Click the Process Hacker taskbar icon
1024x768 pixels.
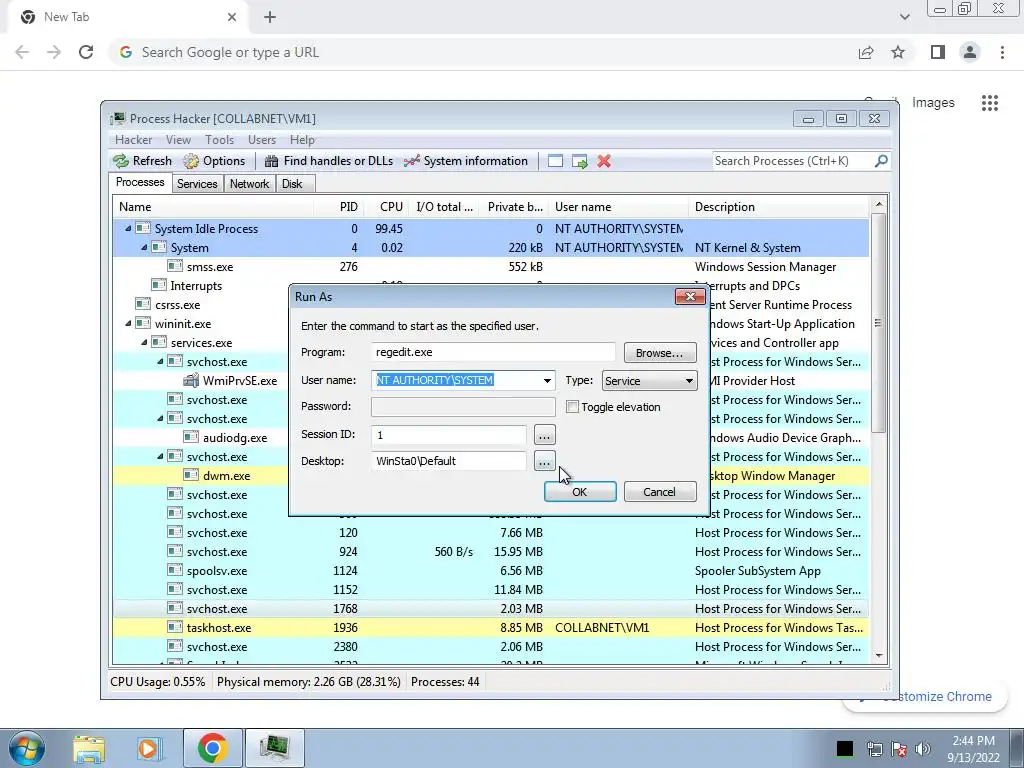[x=274, y=748]
